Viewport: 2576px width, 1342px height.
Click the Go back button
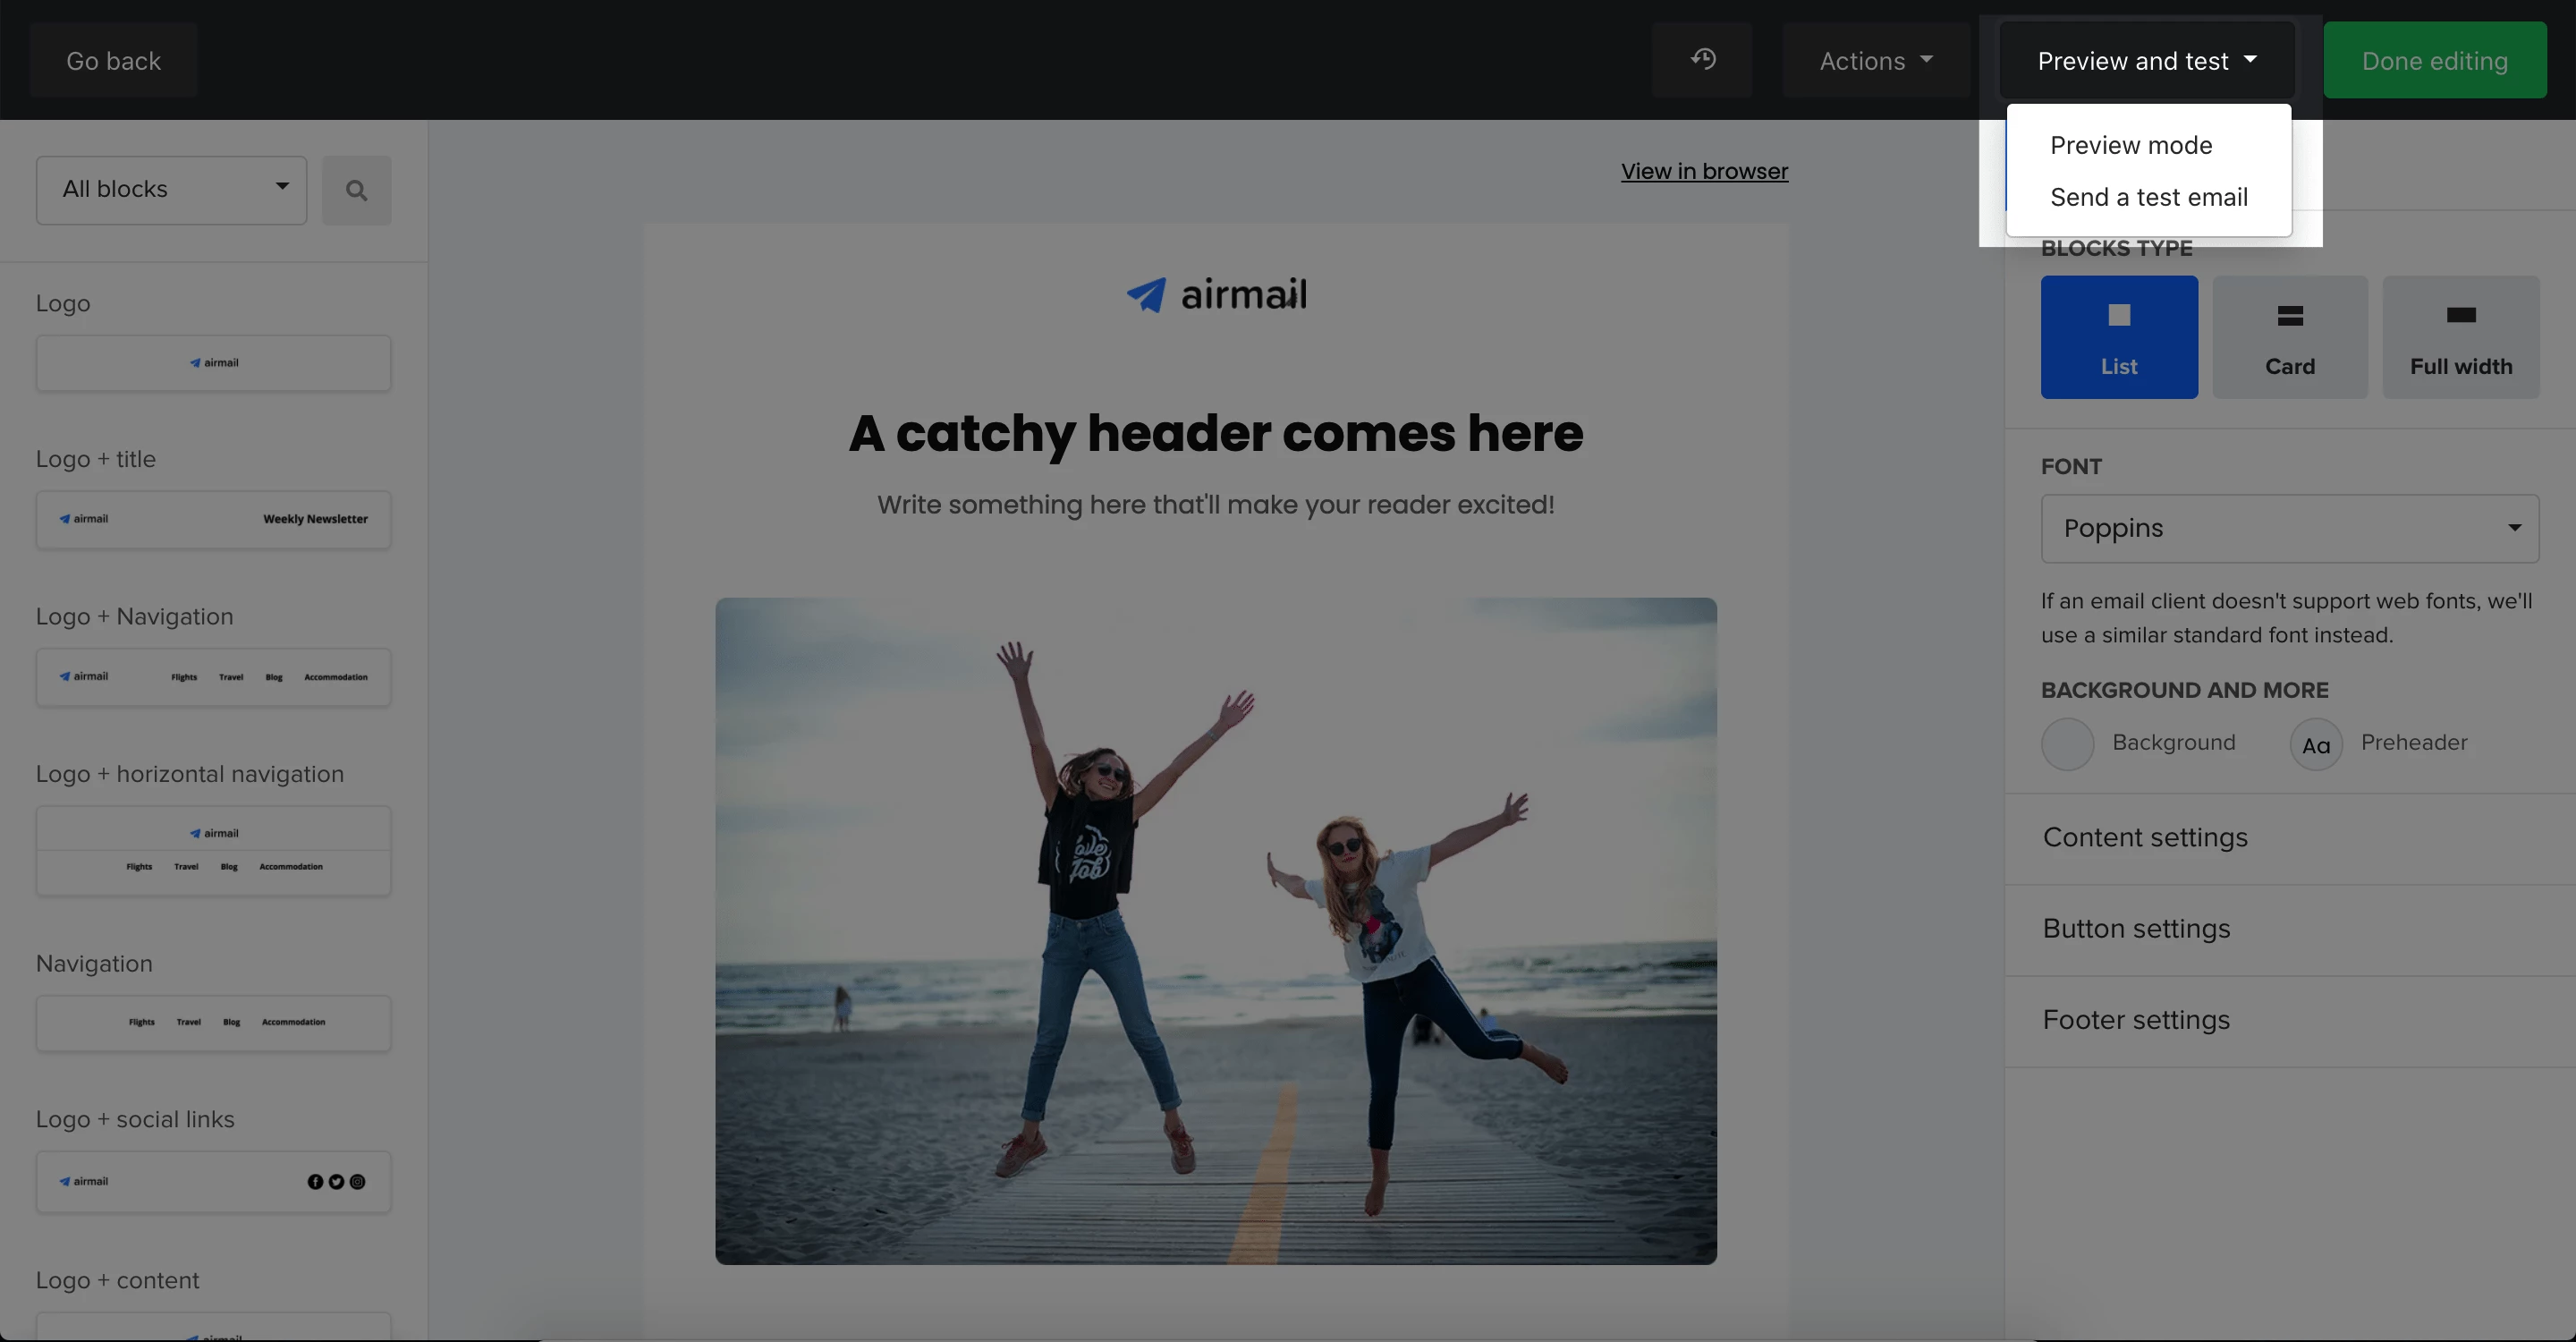click(x=113, y=61)
